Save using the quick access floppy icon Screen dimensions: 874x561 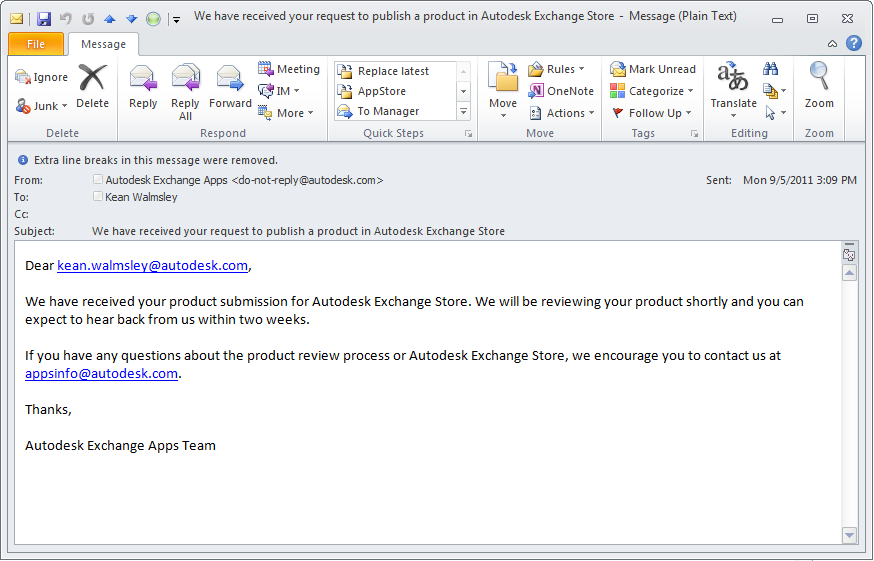43,18
